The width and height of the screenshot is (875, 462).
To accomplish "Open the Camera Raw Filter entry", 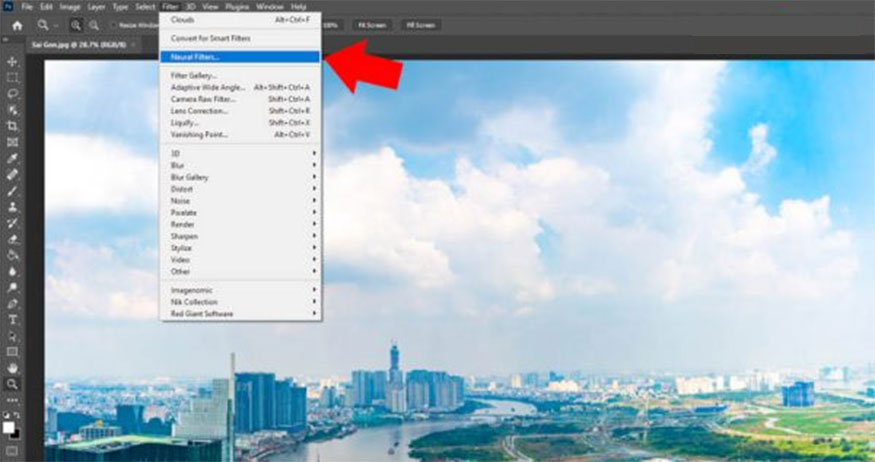I will point(240,99).
